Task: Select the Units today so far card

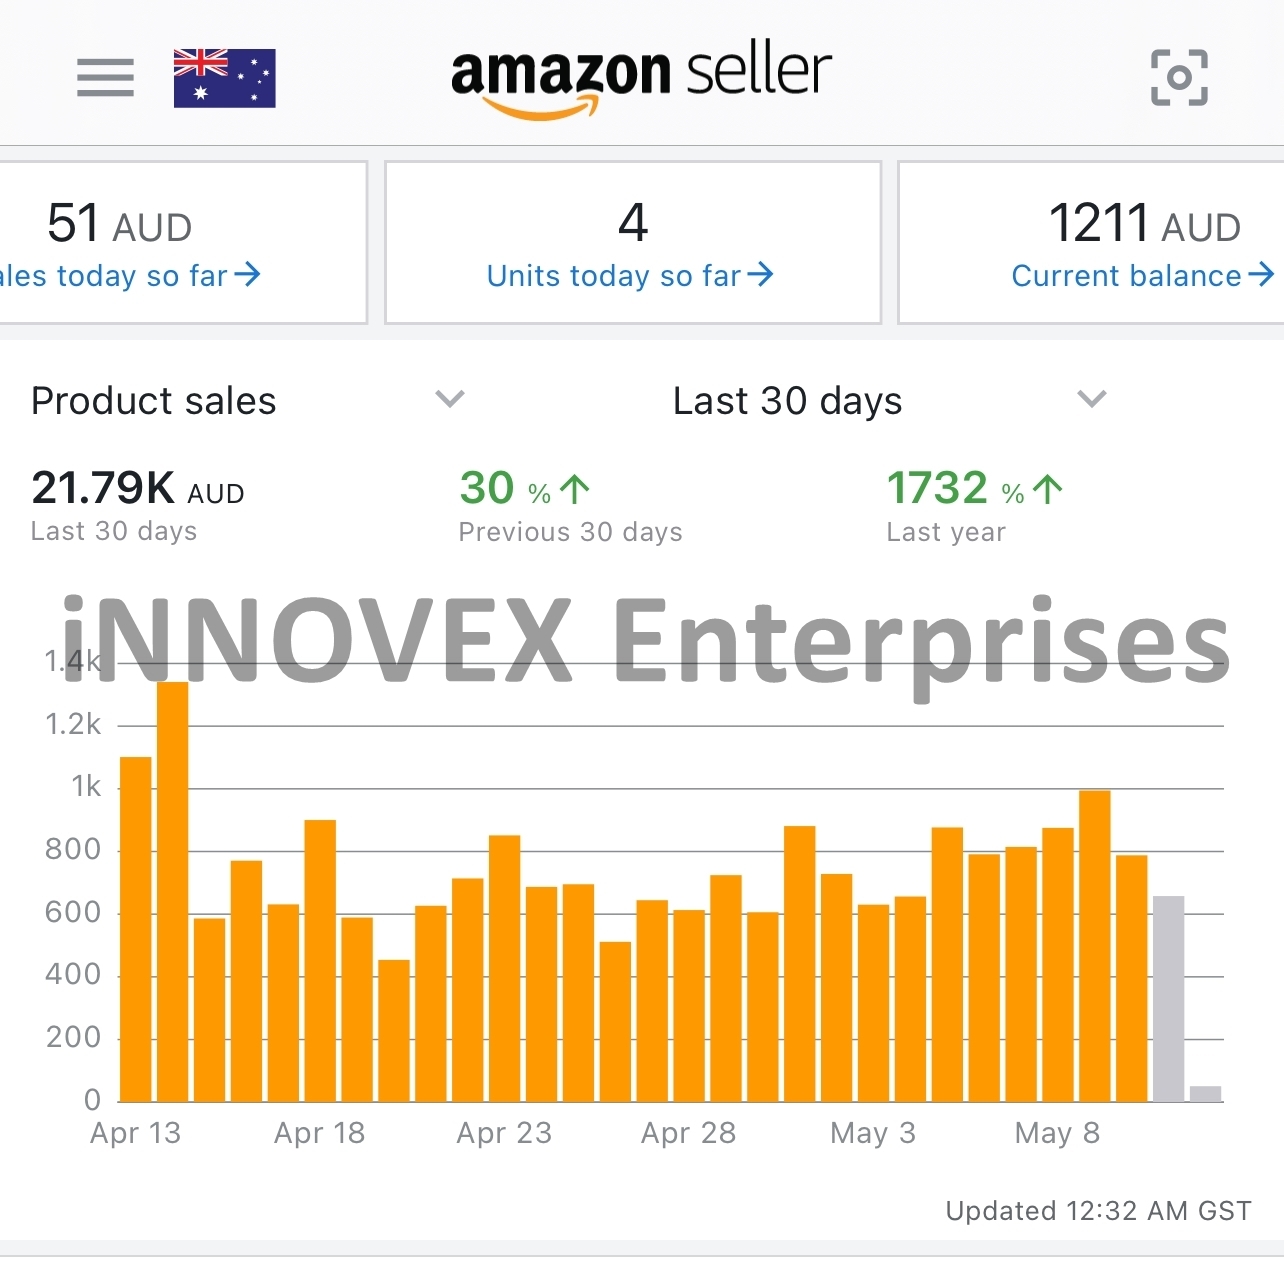Action: coord(632,242)
